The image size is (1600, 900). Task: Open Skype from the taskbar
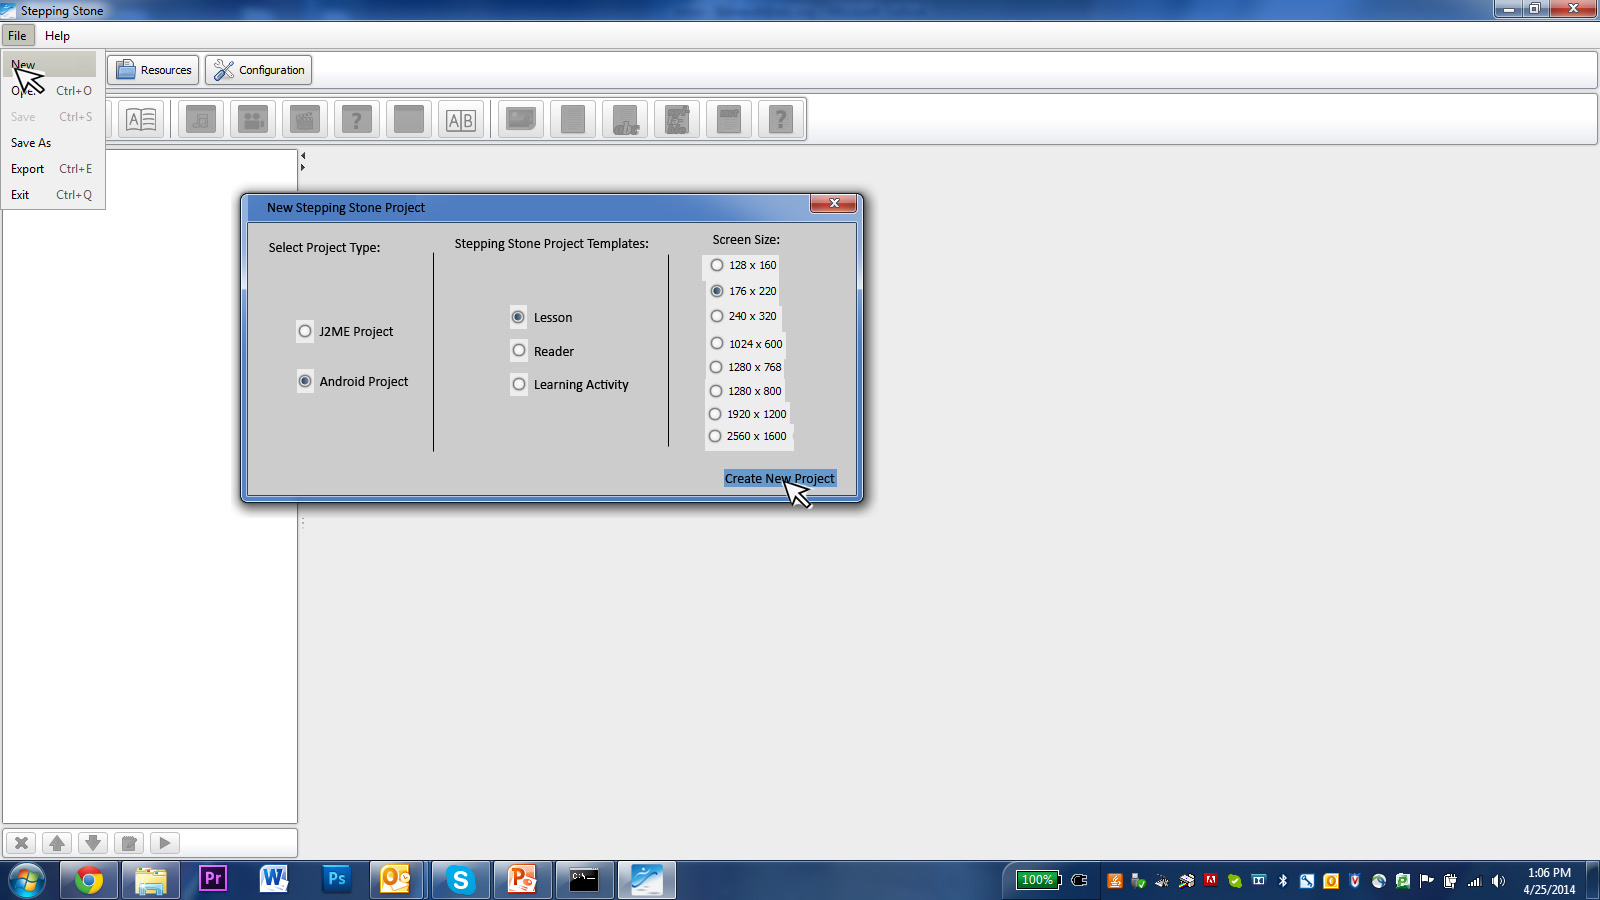[461, 880]
